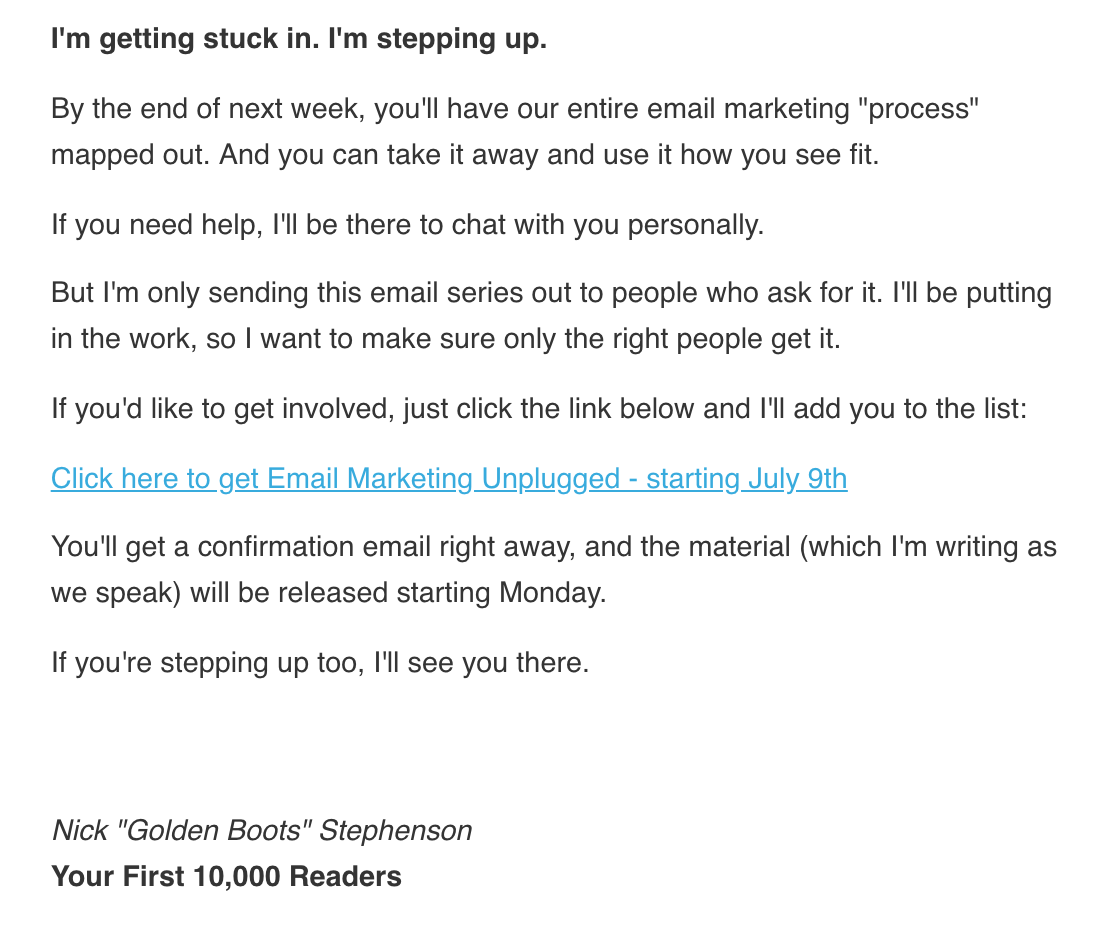This screenshot has width=1110, height=936.
Task: Click the sentence "If you need help, I'll be there"
Action: tap(407, 225)
